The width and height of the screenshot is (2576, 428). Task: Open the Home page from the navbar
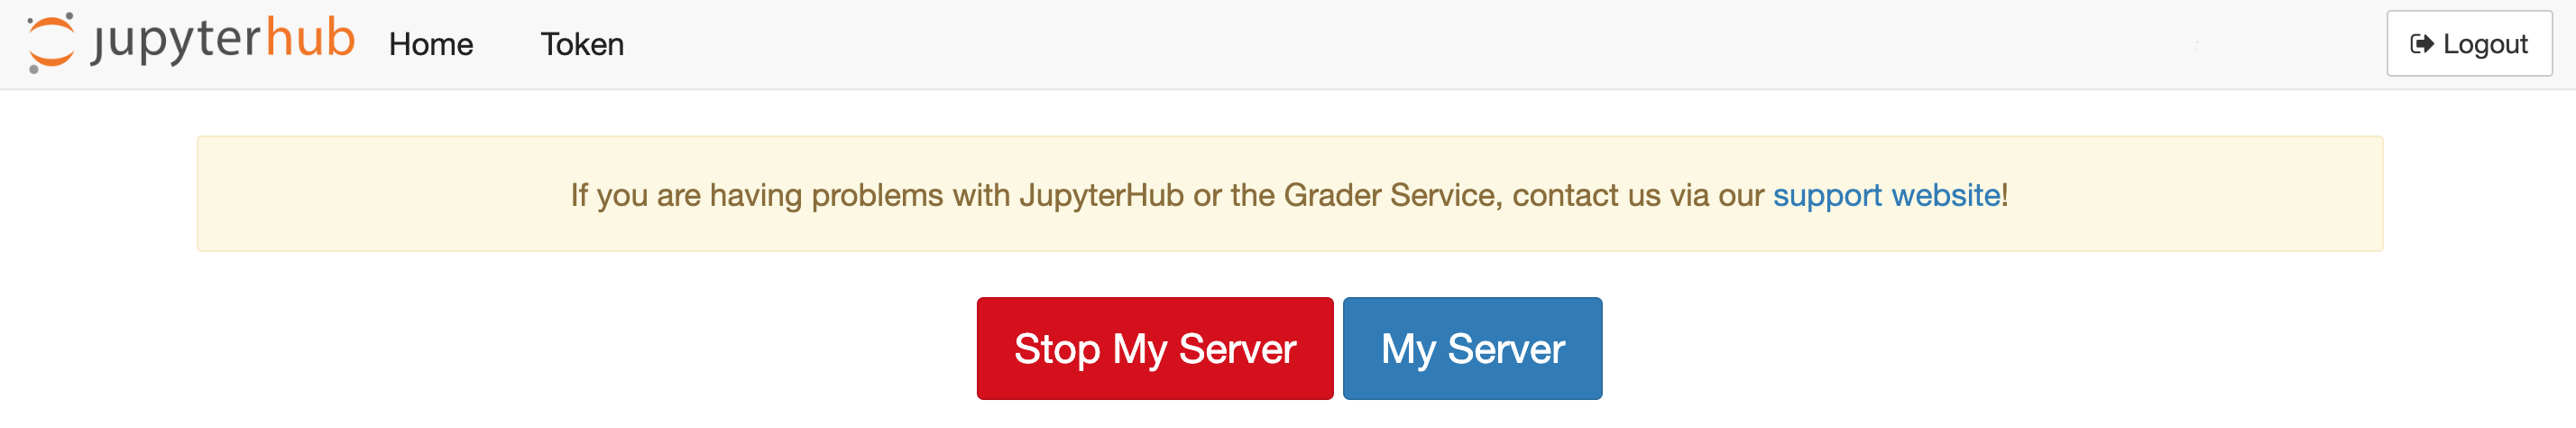coord(431,44)
